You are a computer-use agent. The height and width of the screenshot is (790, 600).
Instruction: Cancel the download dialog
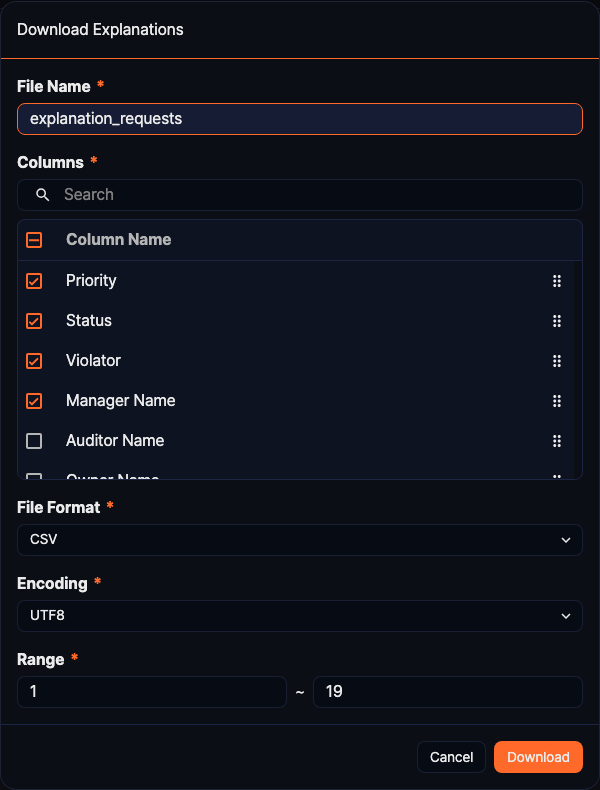tap(451, 757)
